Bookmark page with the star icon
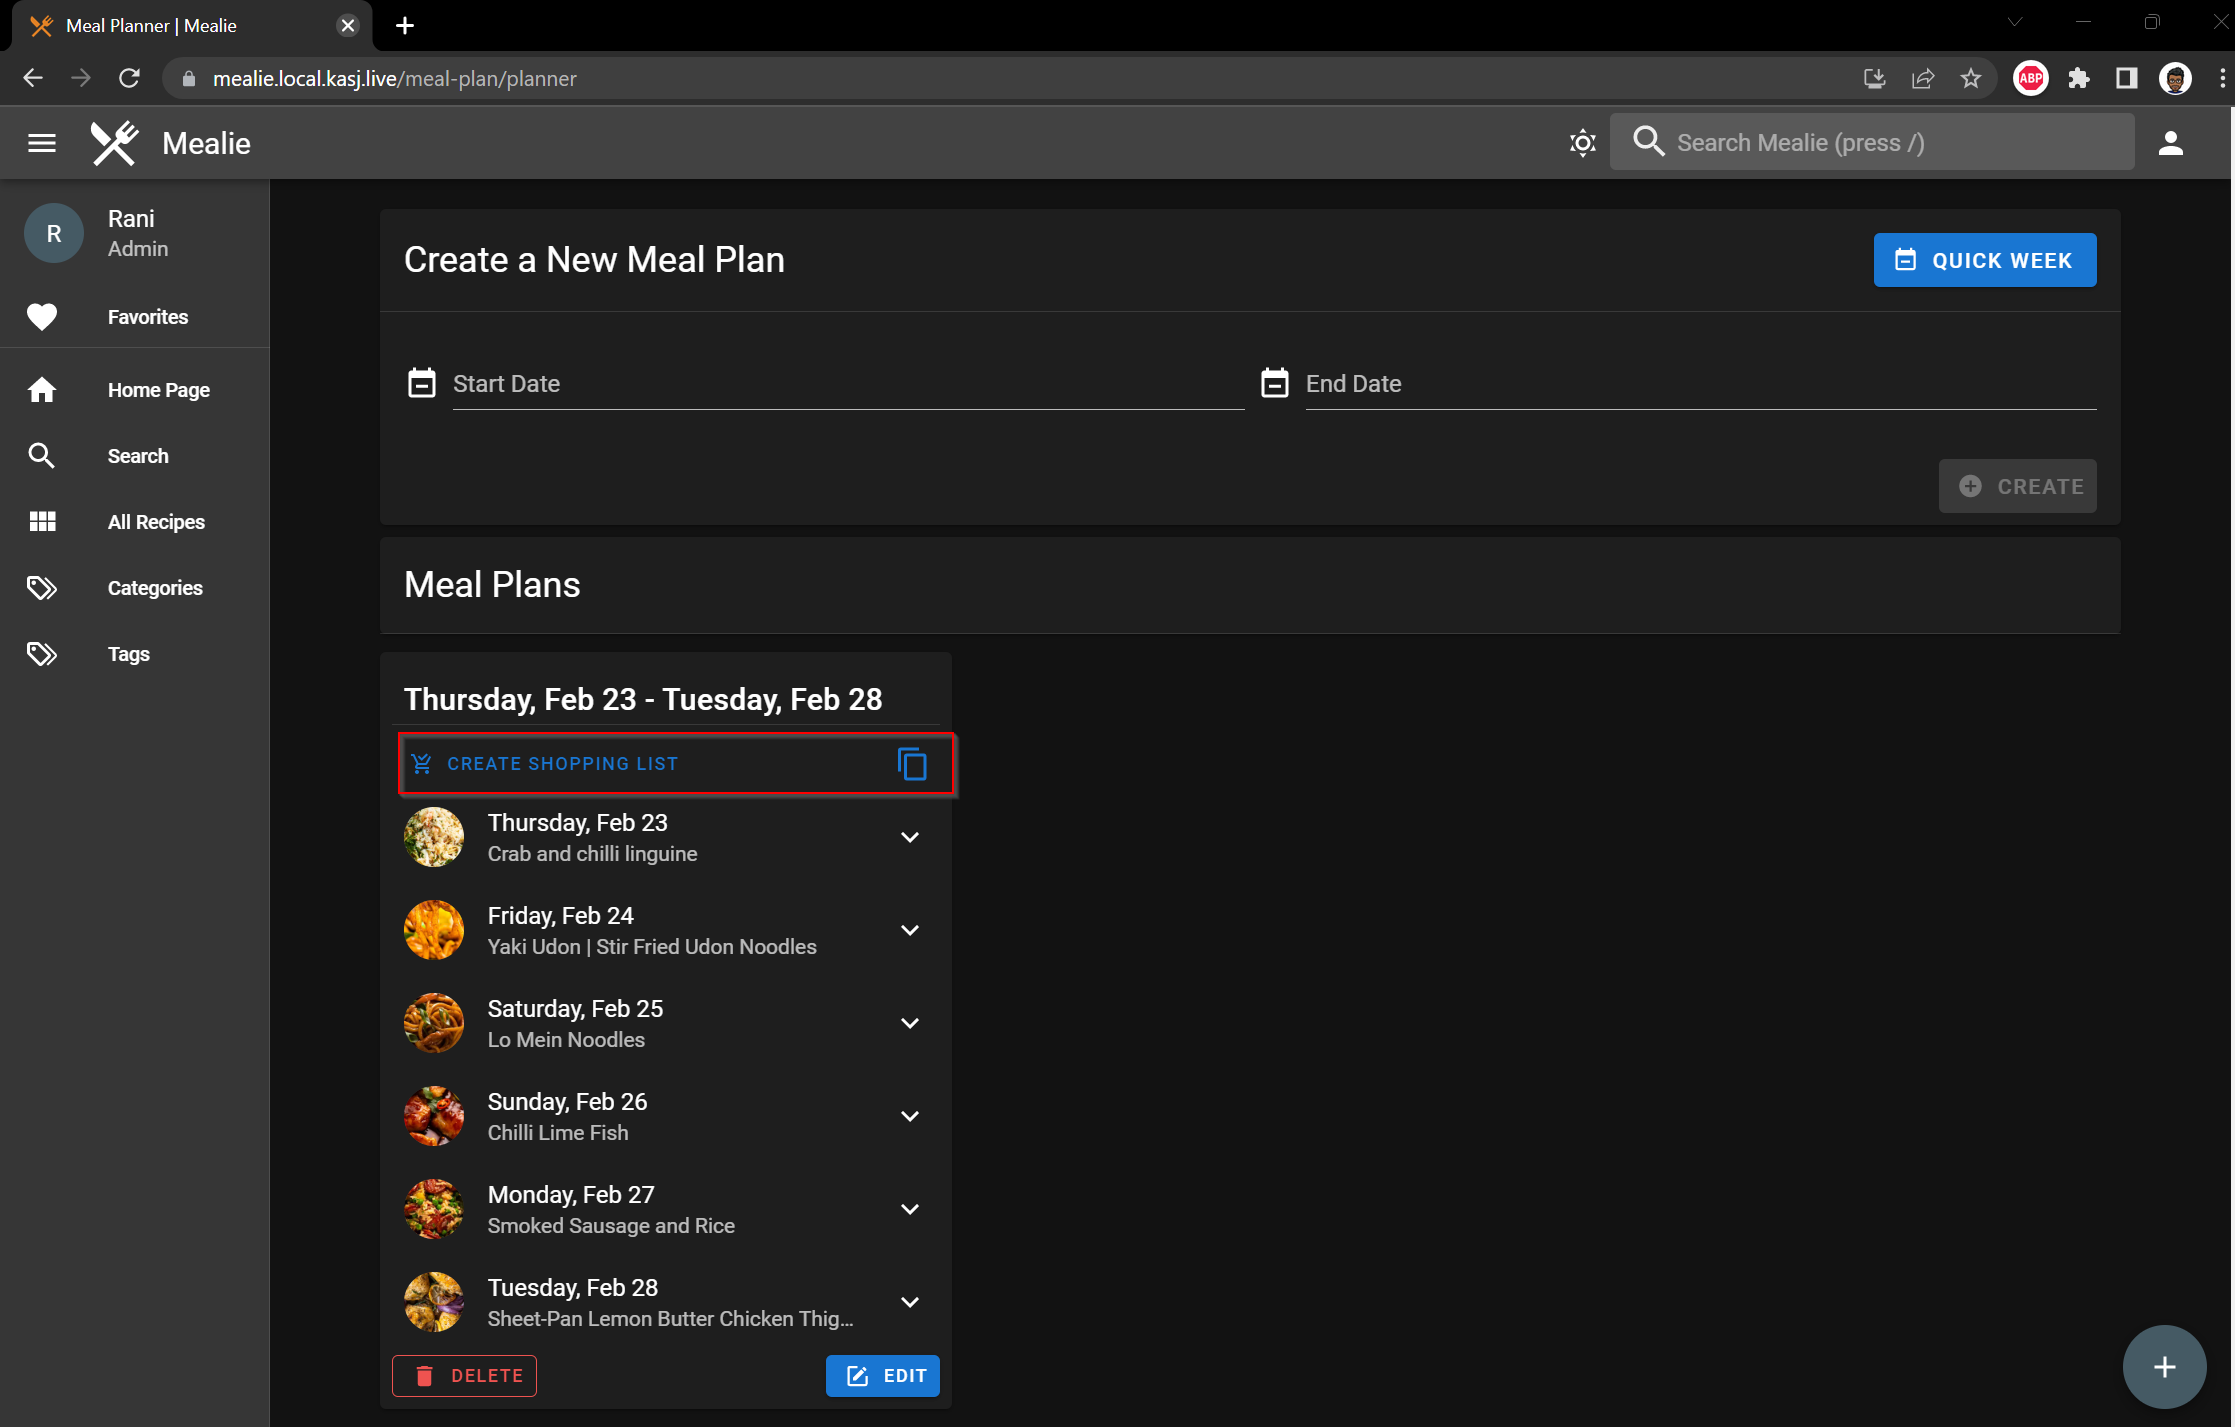Viewport: 2235px width, 1427px height. click(x=1970, y=78)
